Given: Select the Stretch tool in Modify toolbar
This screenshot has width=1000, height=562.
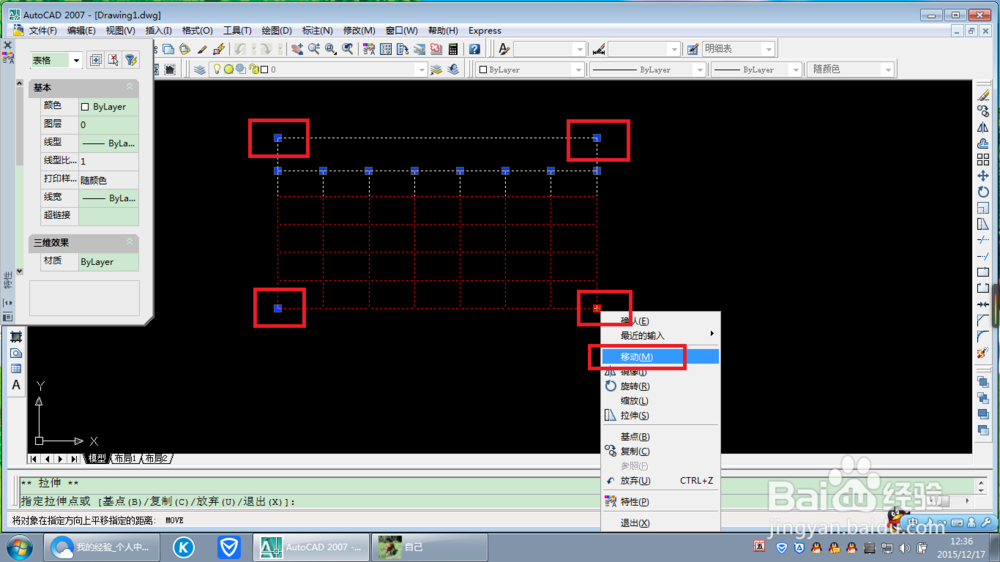Looking at the screenshot, I should [x=983, y=224].
